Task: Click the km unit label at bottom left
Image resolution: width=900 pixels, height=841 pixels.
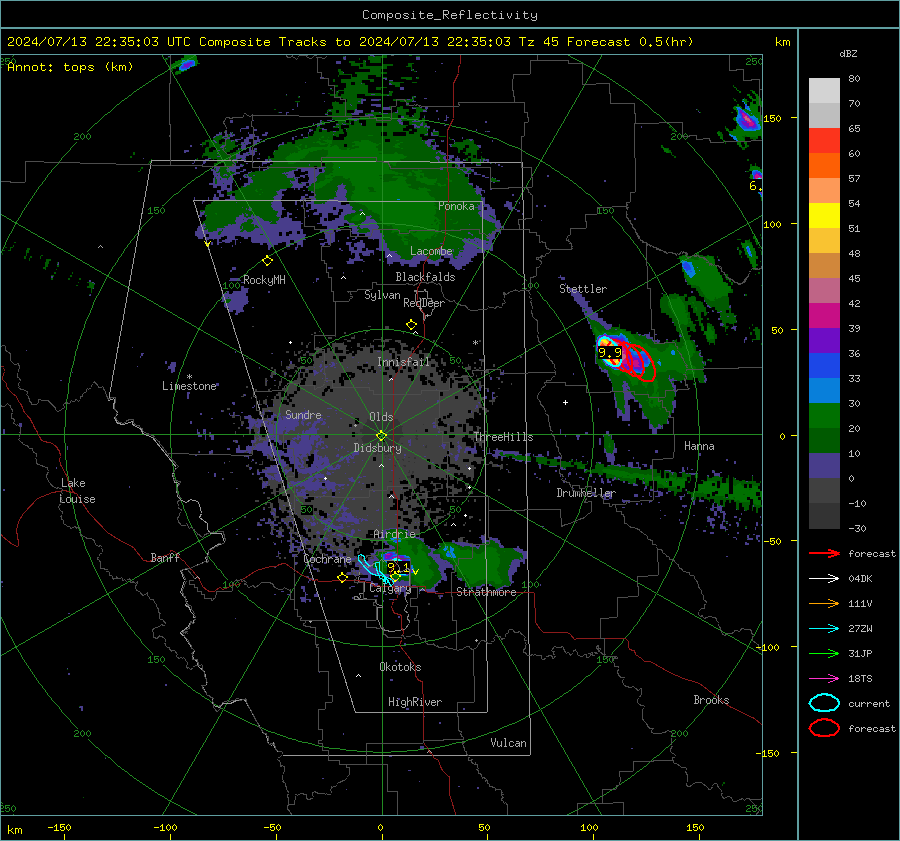Action: pos(14,830)
